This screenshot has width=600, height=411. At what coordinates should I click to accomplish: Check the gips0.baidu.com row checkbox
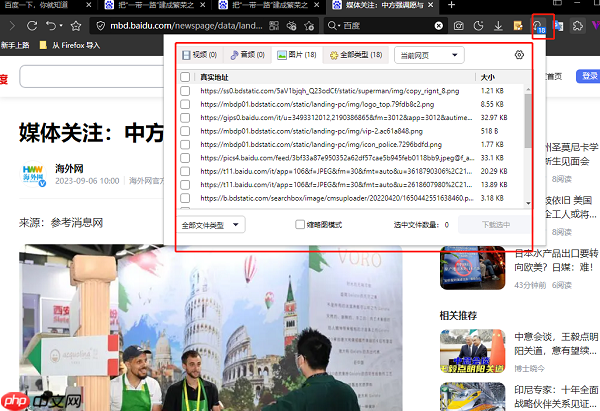point(185,117)
